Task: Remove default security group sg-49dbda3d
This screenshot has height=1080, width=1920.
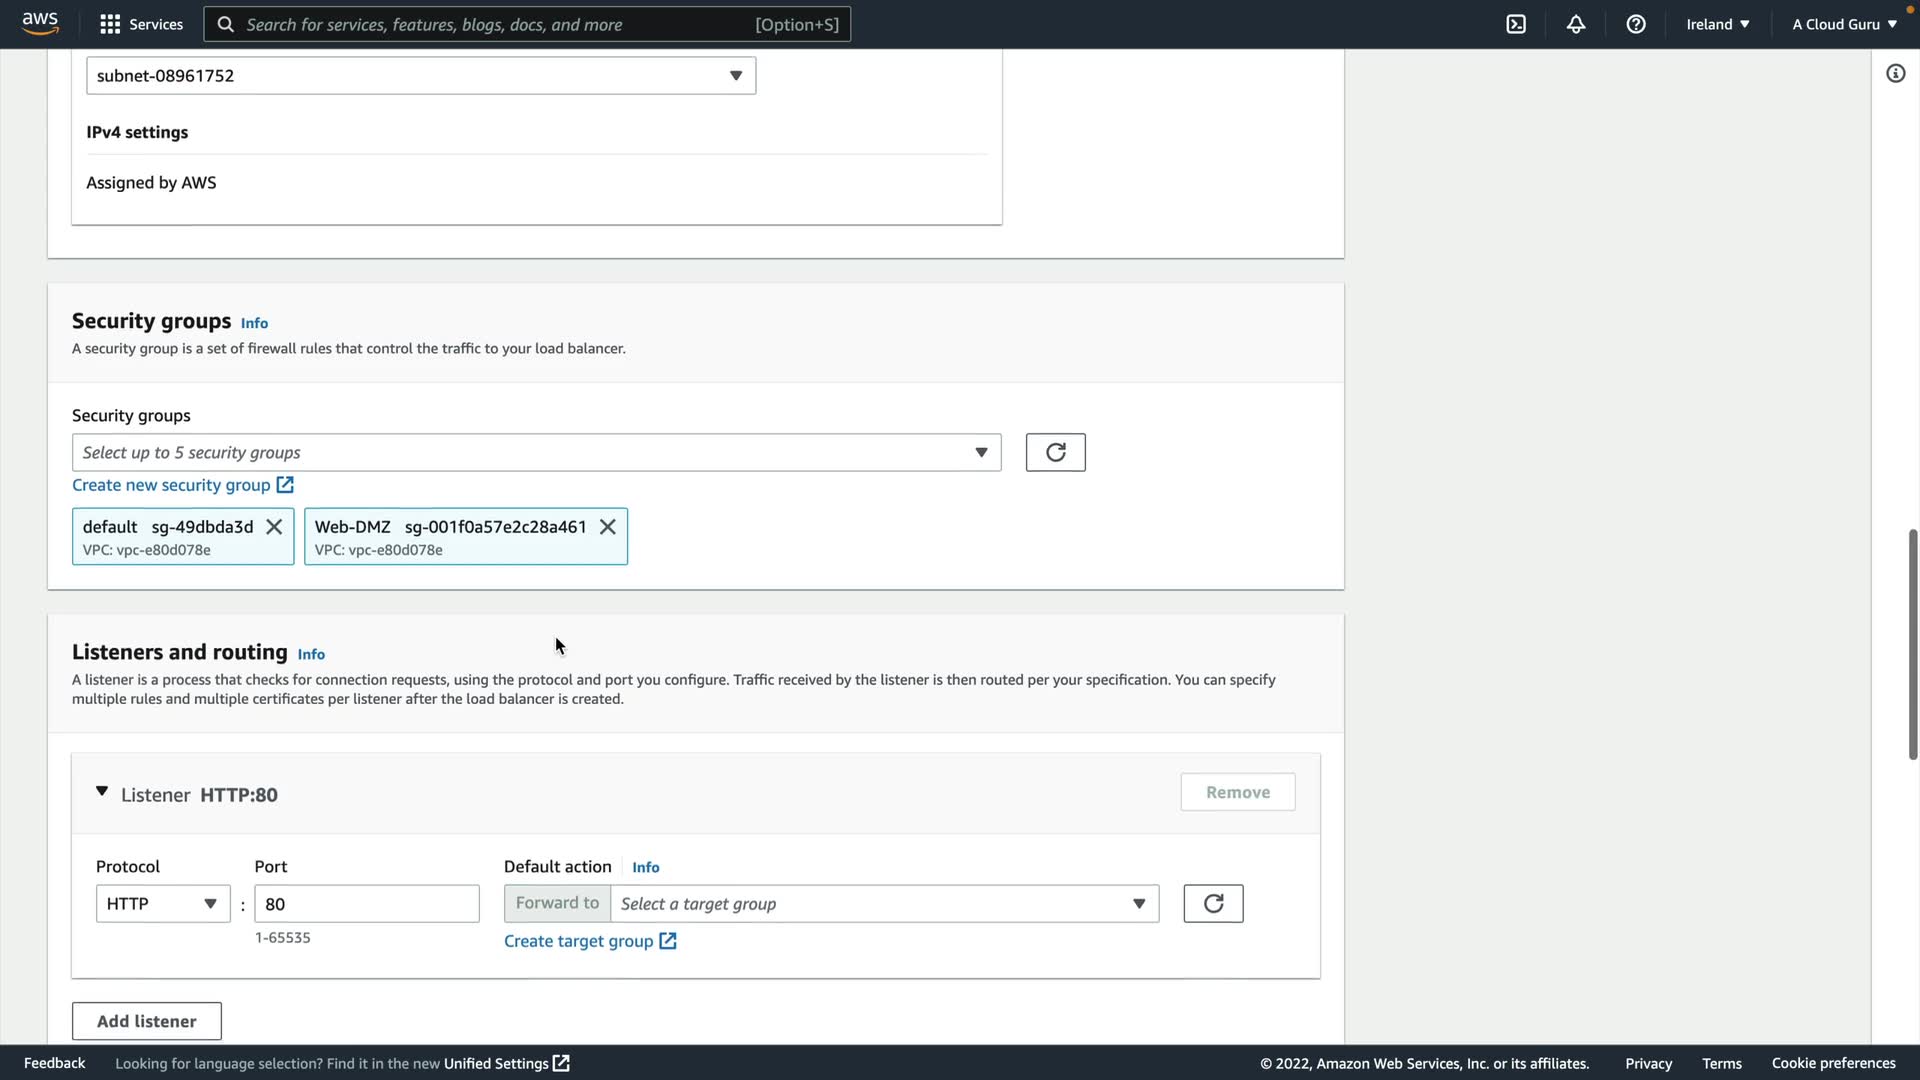Action: [274, 527]
